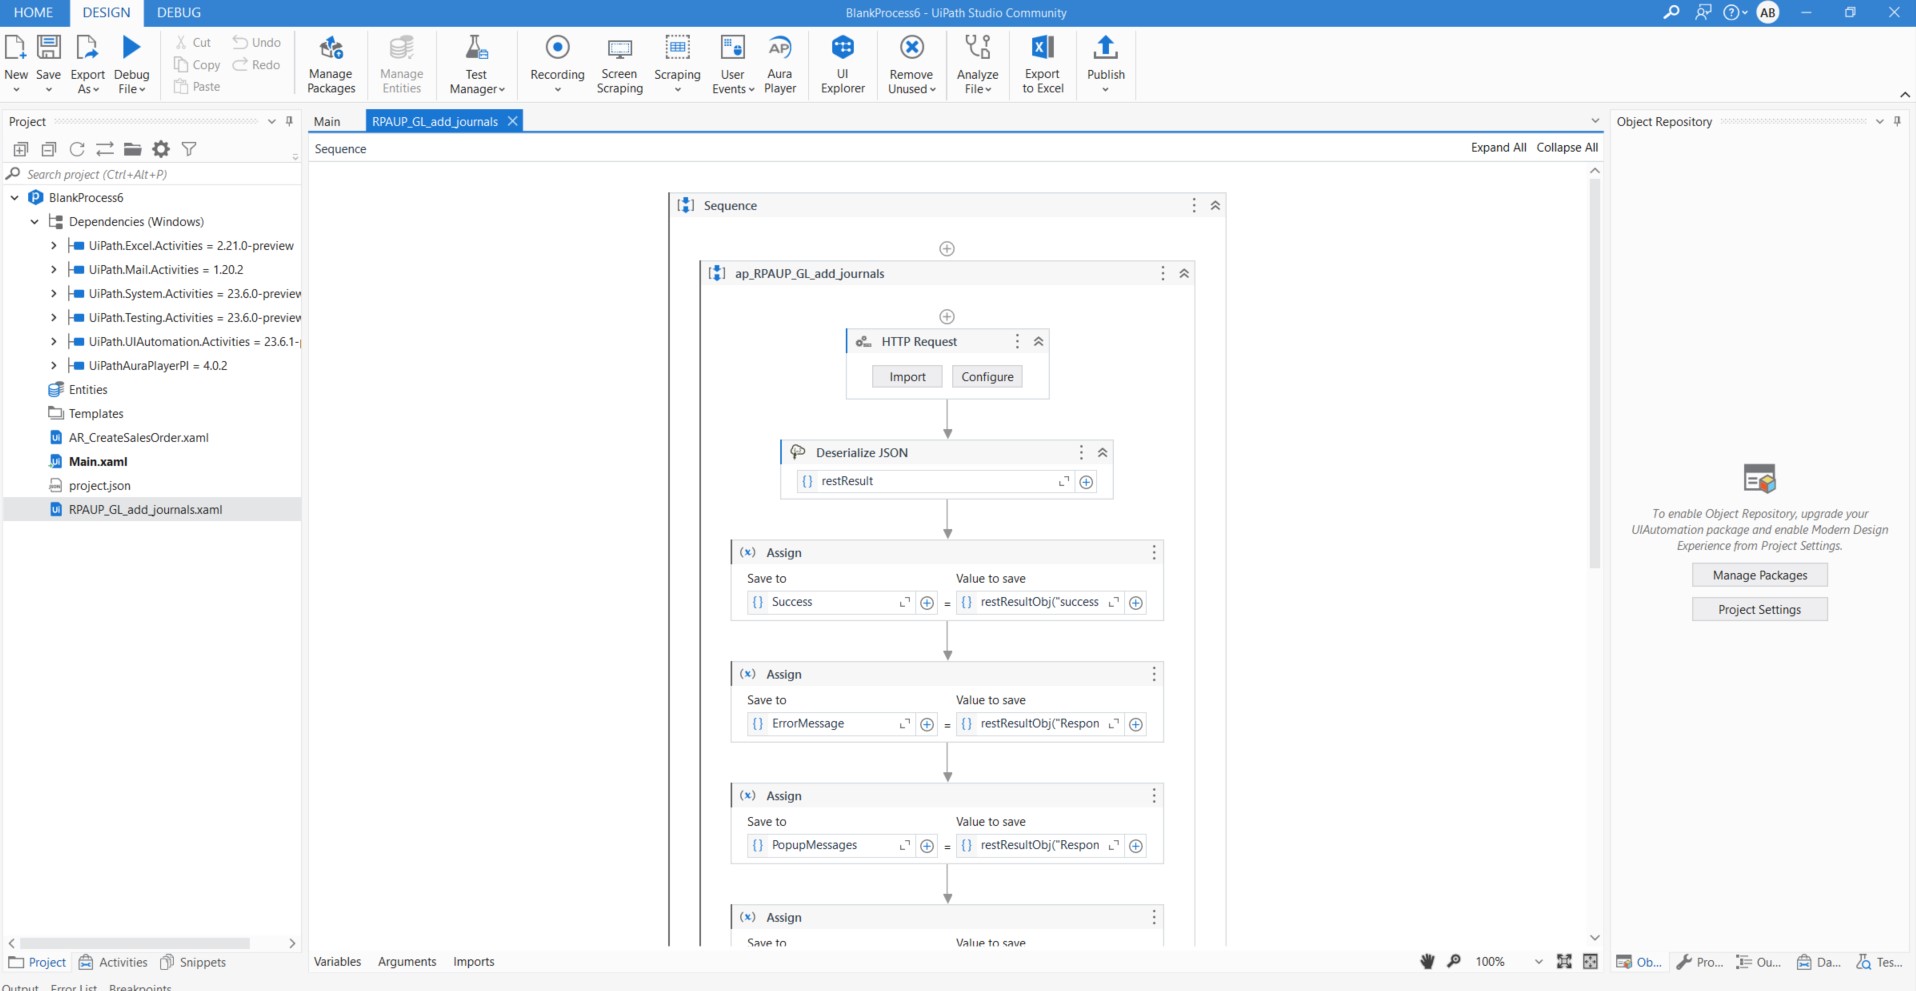Run Debug File play icon
1916x991 pixels.
point(131,47)
